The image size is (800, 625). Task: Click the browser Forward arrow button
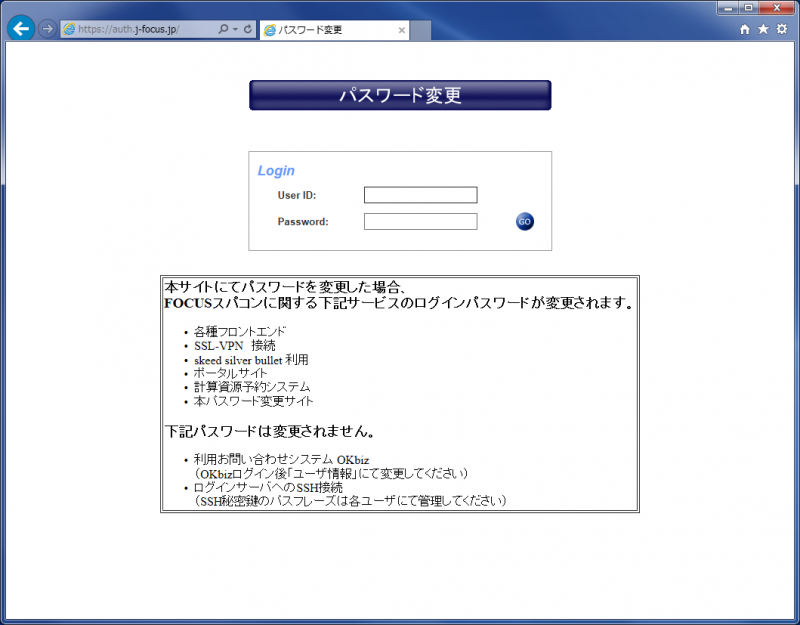point(46,29)
